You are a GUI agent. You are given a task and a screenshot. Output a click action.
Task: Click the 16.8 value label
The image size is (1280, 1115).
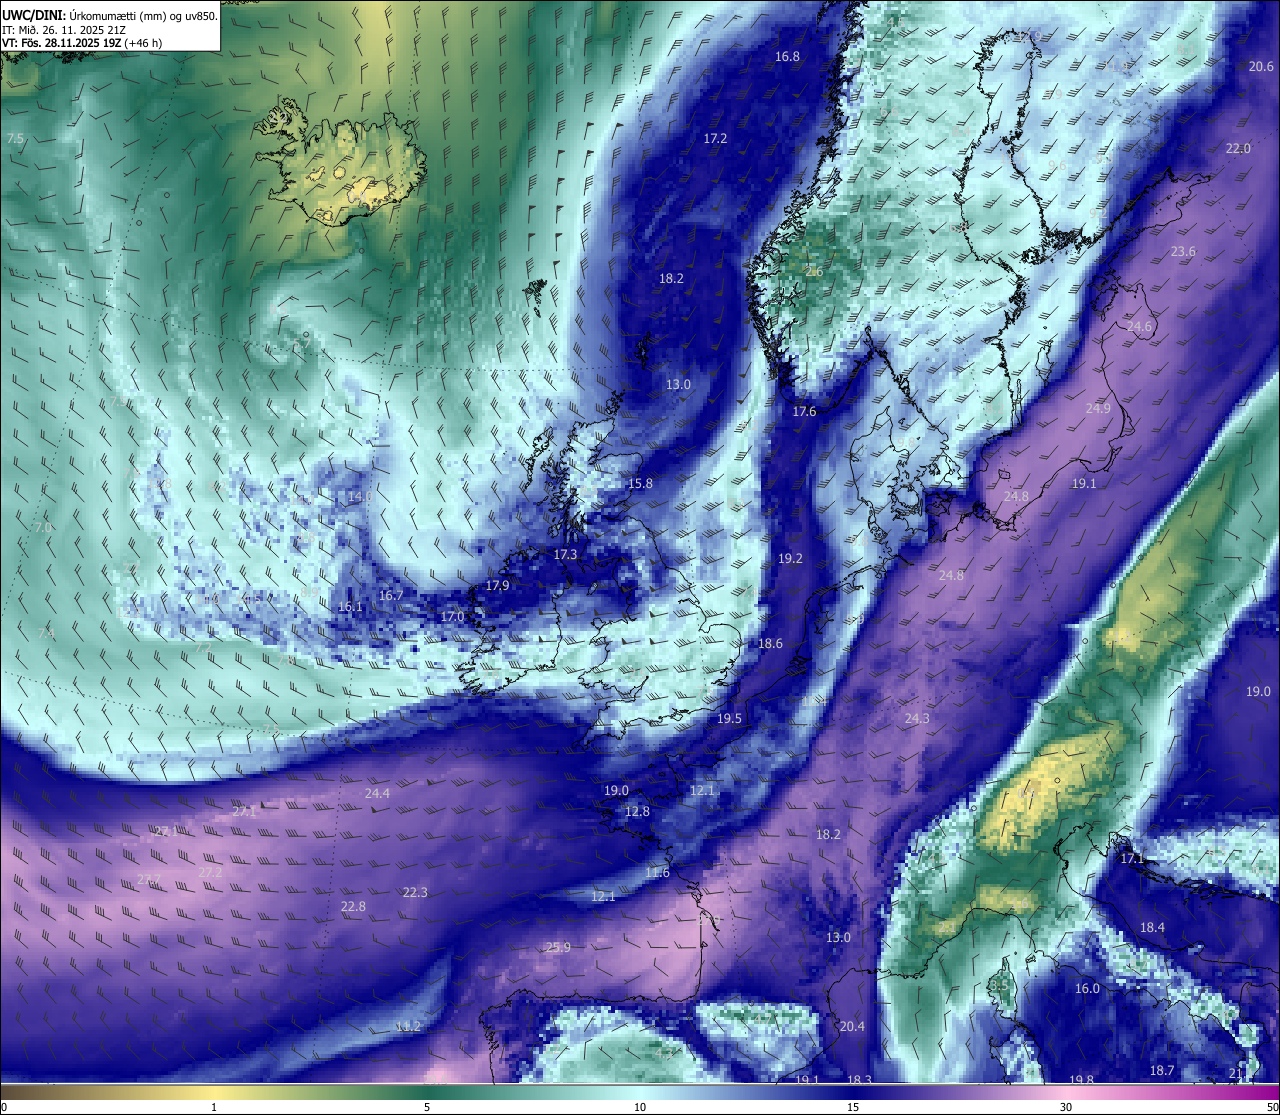pyautogui.click(x=788, y=57)
